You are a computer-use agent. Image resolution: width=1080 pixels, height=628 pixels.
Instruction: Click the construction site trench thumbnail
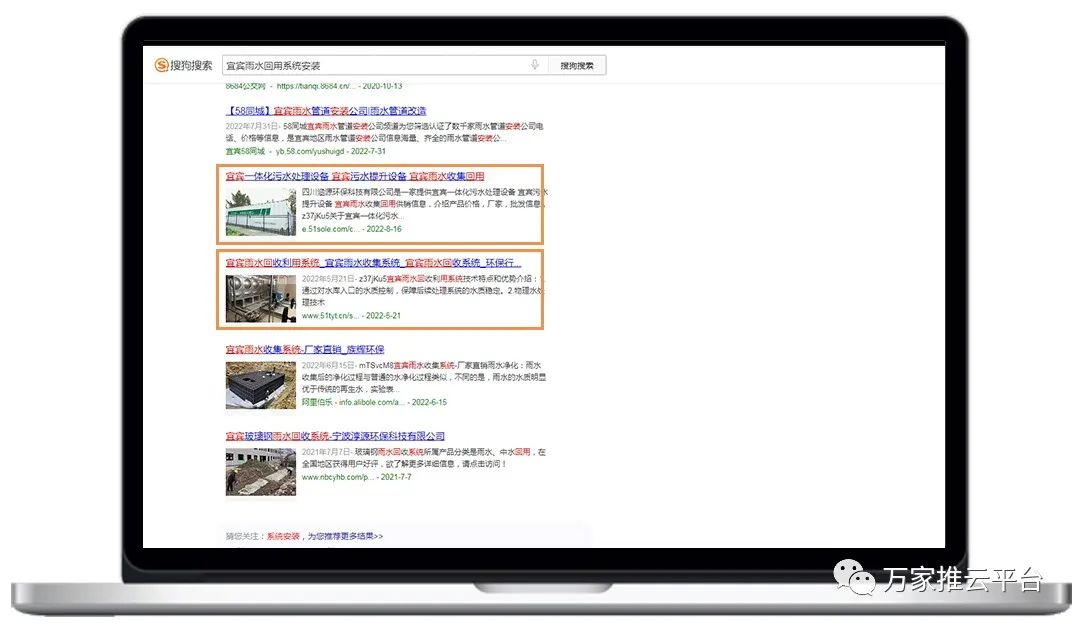click(260, 472)
